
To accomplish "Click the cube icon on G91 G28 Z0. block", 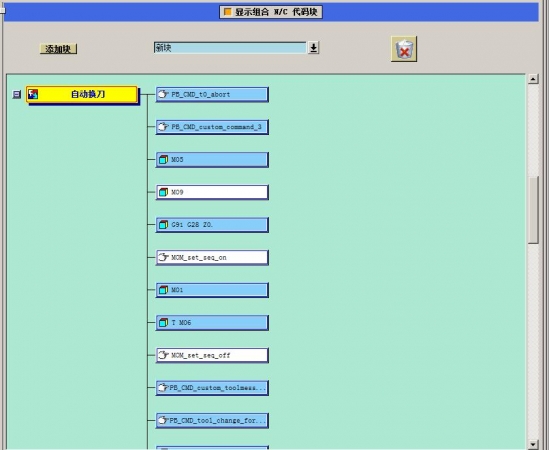I will tap(164, 224).
